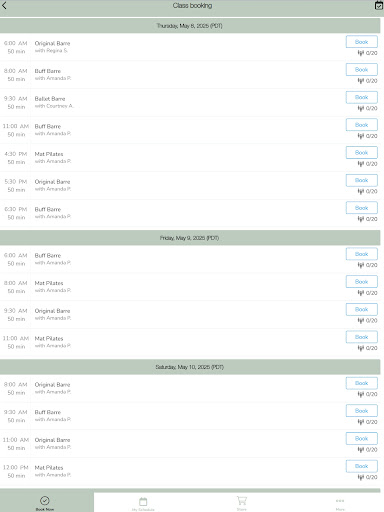This screenshot has width=384, height=512.
Task: Select the Saturday, May 10 date header
Action: click(x=190, y=367)
